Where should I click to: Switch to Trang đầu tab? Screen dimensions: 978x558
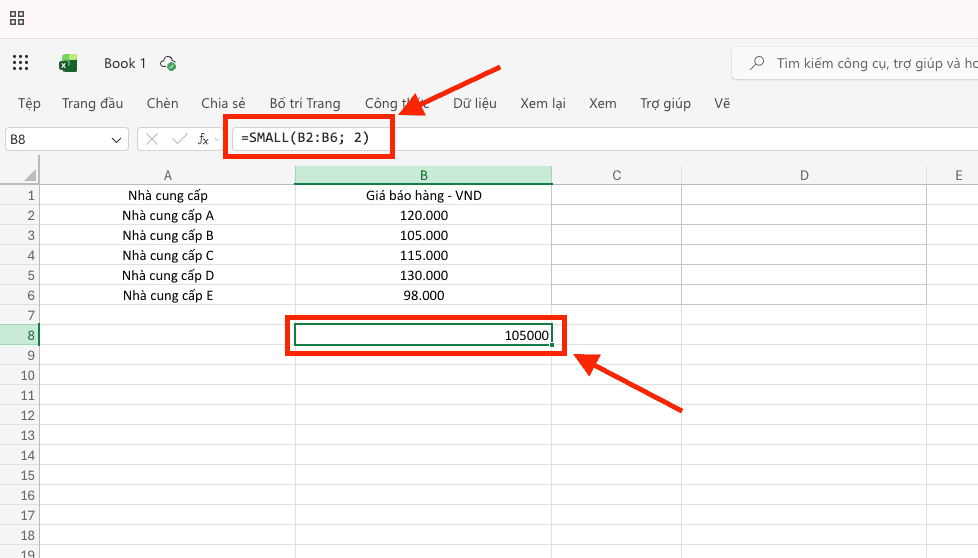(x=92, y=103)
